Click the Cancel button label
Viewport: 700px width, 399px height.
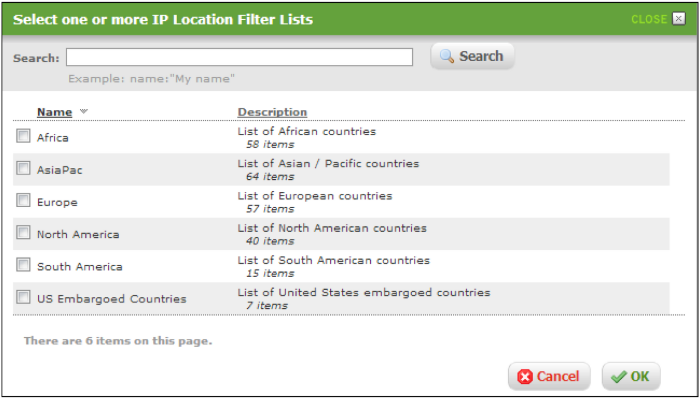point(558,377)
